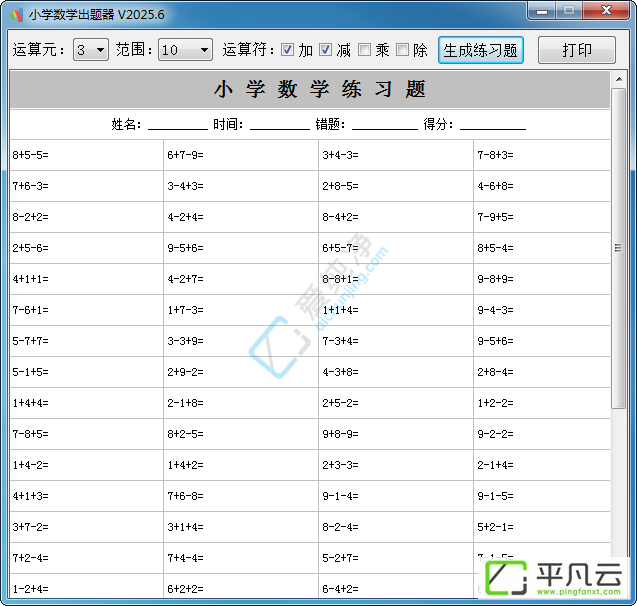The width and height of the screenshot is (637, 606).
Task: Select the 4+1+3= problem cell
Action: click(x=87, y=496)
